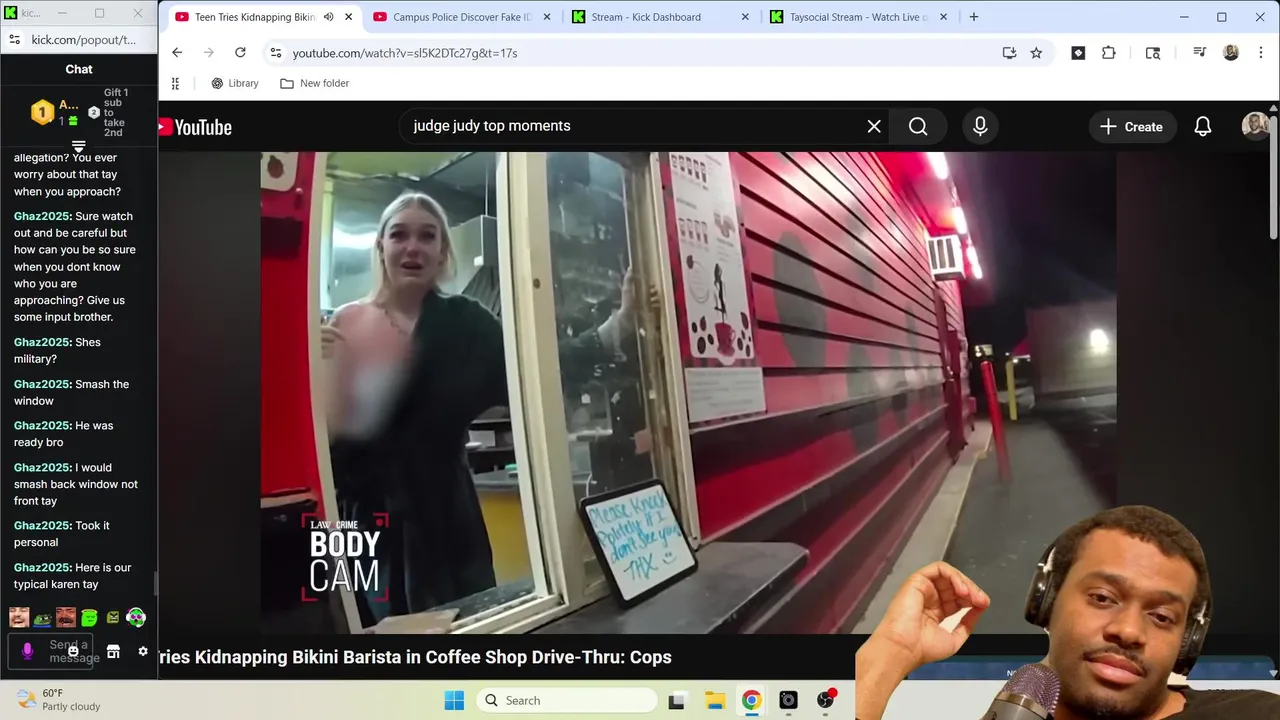Viewport: 1280px width, 720px height.
Task: Open the Kick chat shop icon
Action: point(113,651)
